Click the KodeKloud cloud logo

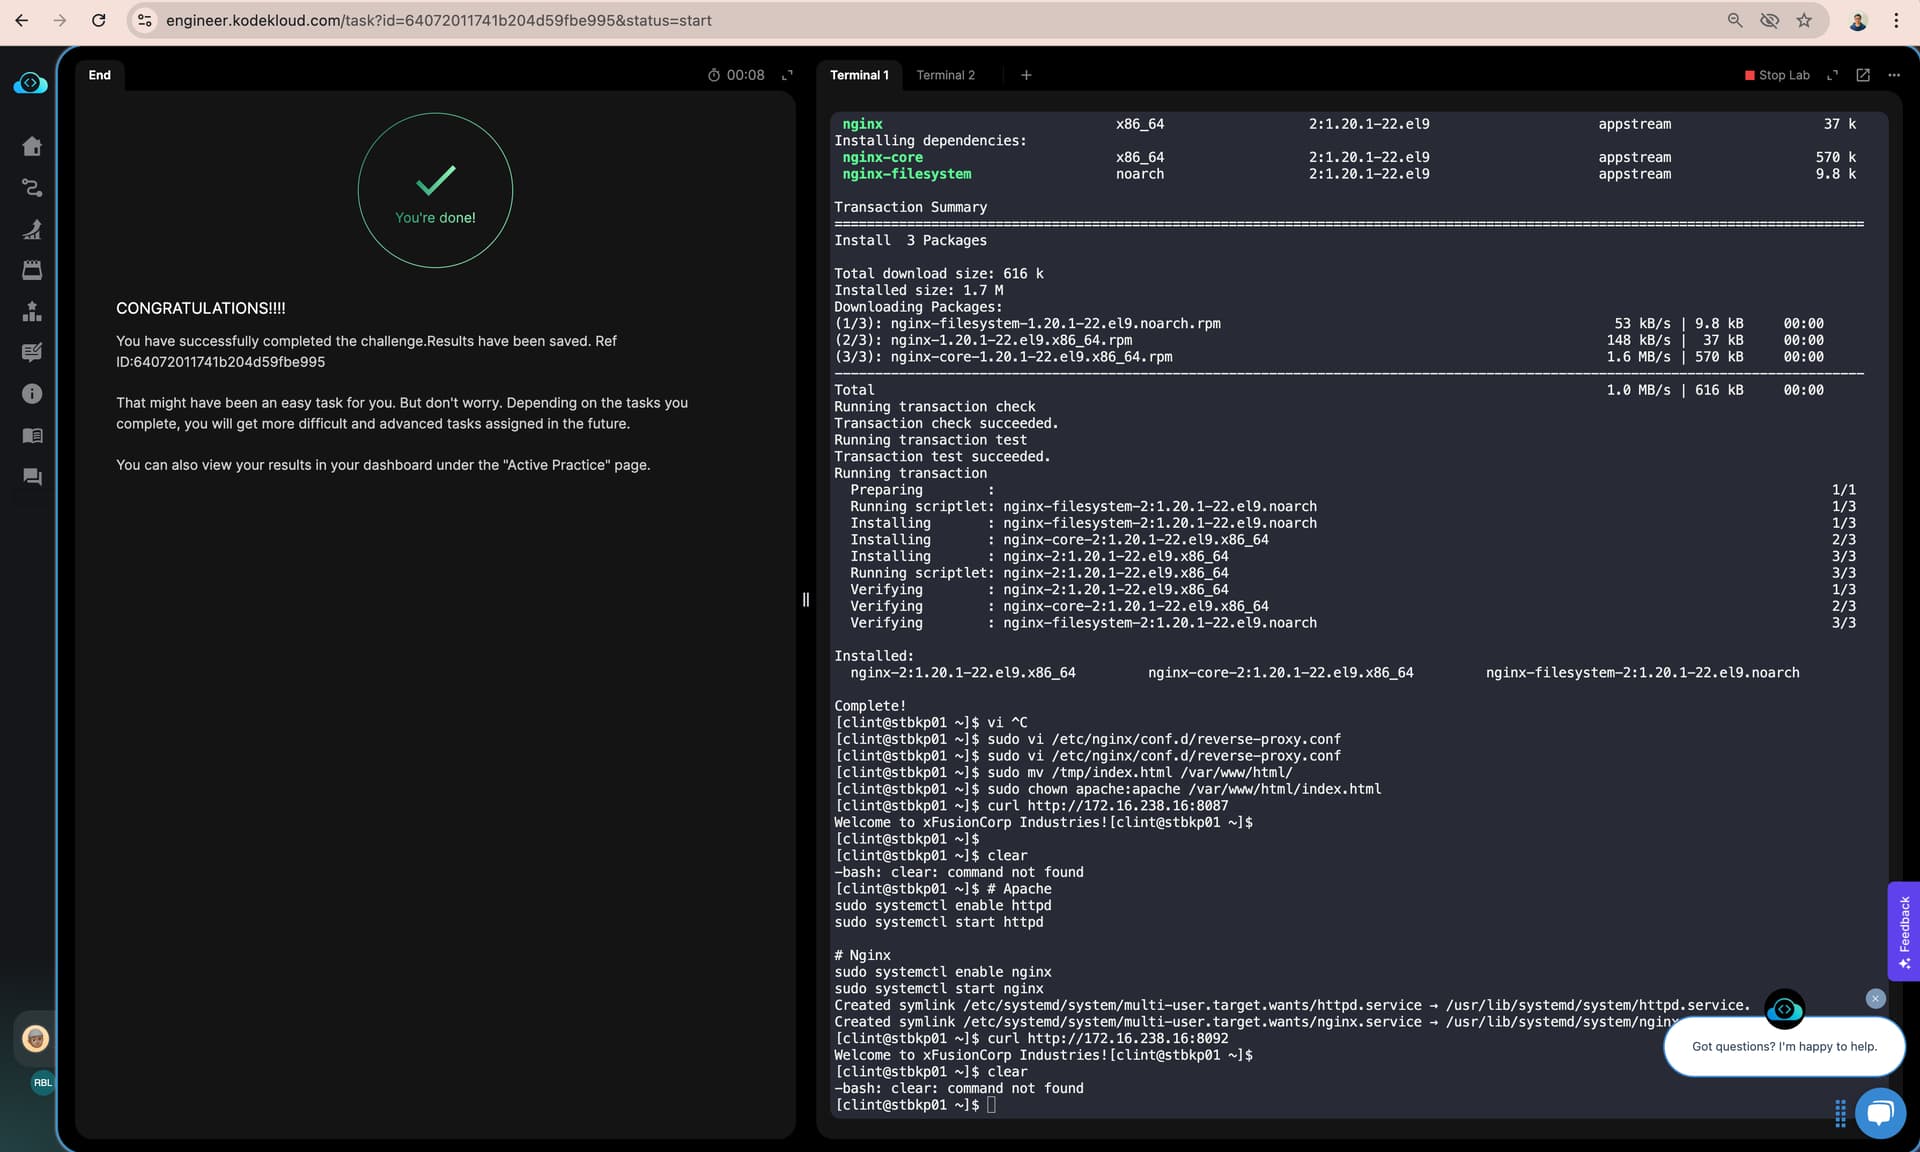30,84
